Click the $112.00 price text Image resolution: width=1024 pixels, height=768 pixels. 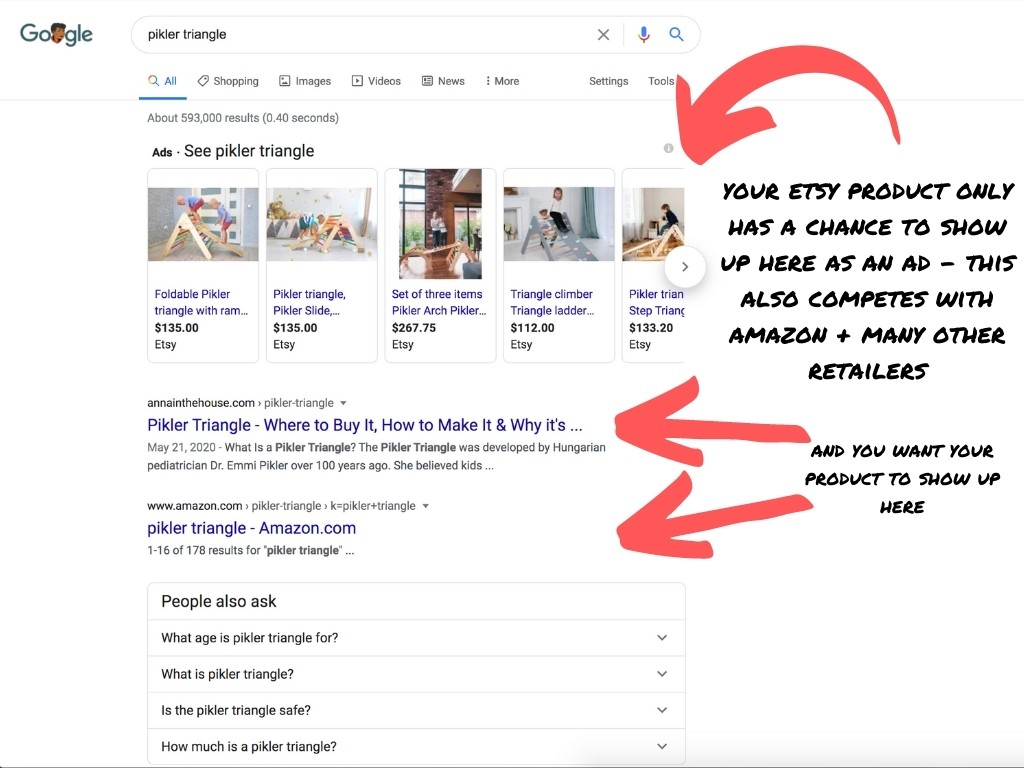tap(532, 328)
